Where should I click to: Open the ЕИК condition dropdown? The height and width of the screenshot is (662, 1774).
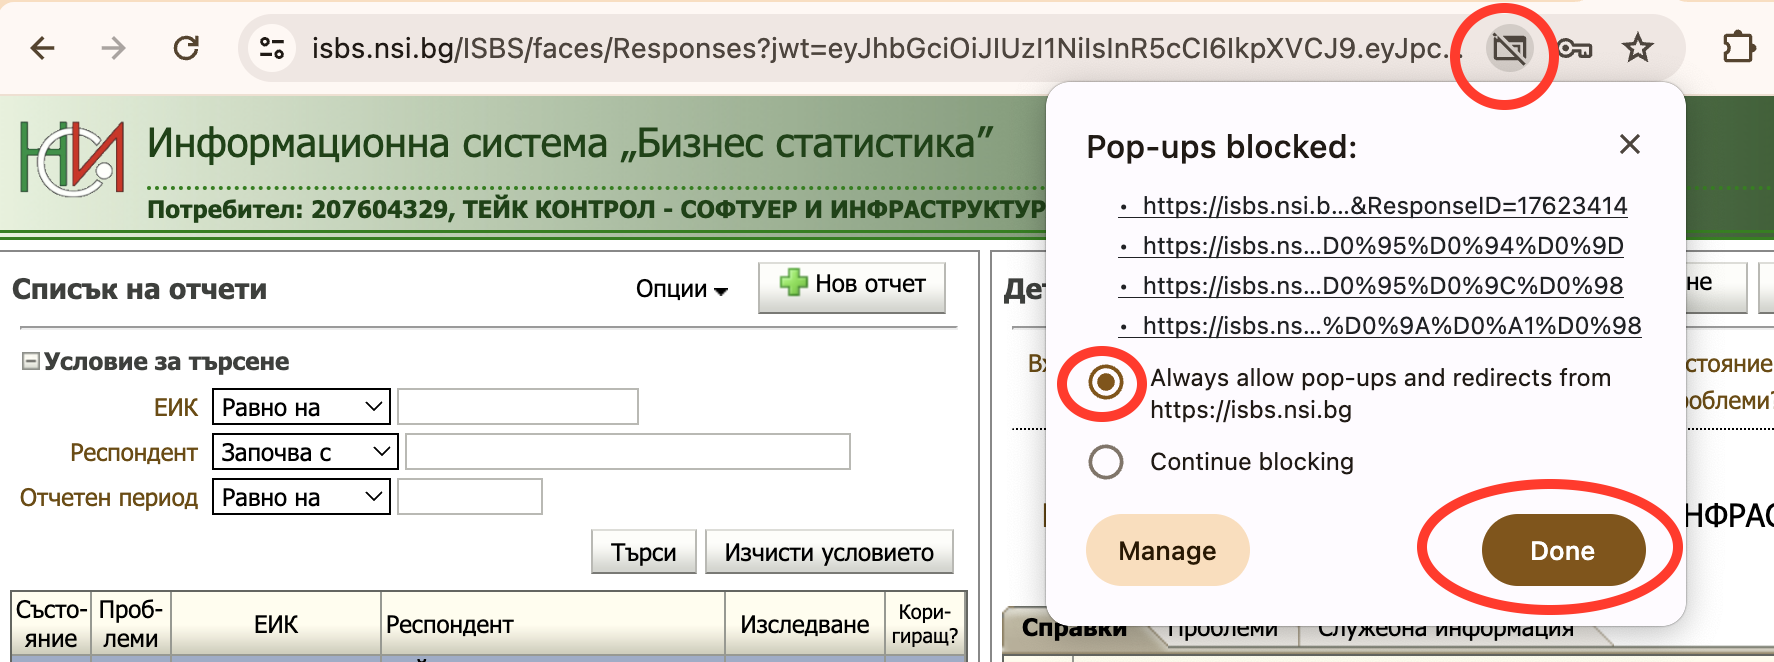[301, 407]
